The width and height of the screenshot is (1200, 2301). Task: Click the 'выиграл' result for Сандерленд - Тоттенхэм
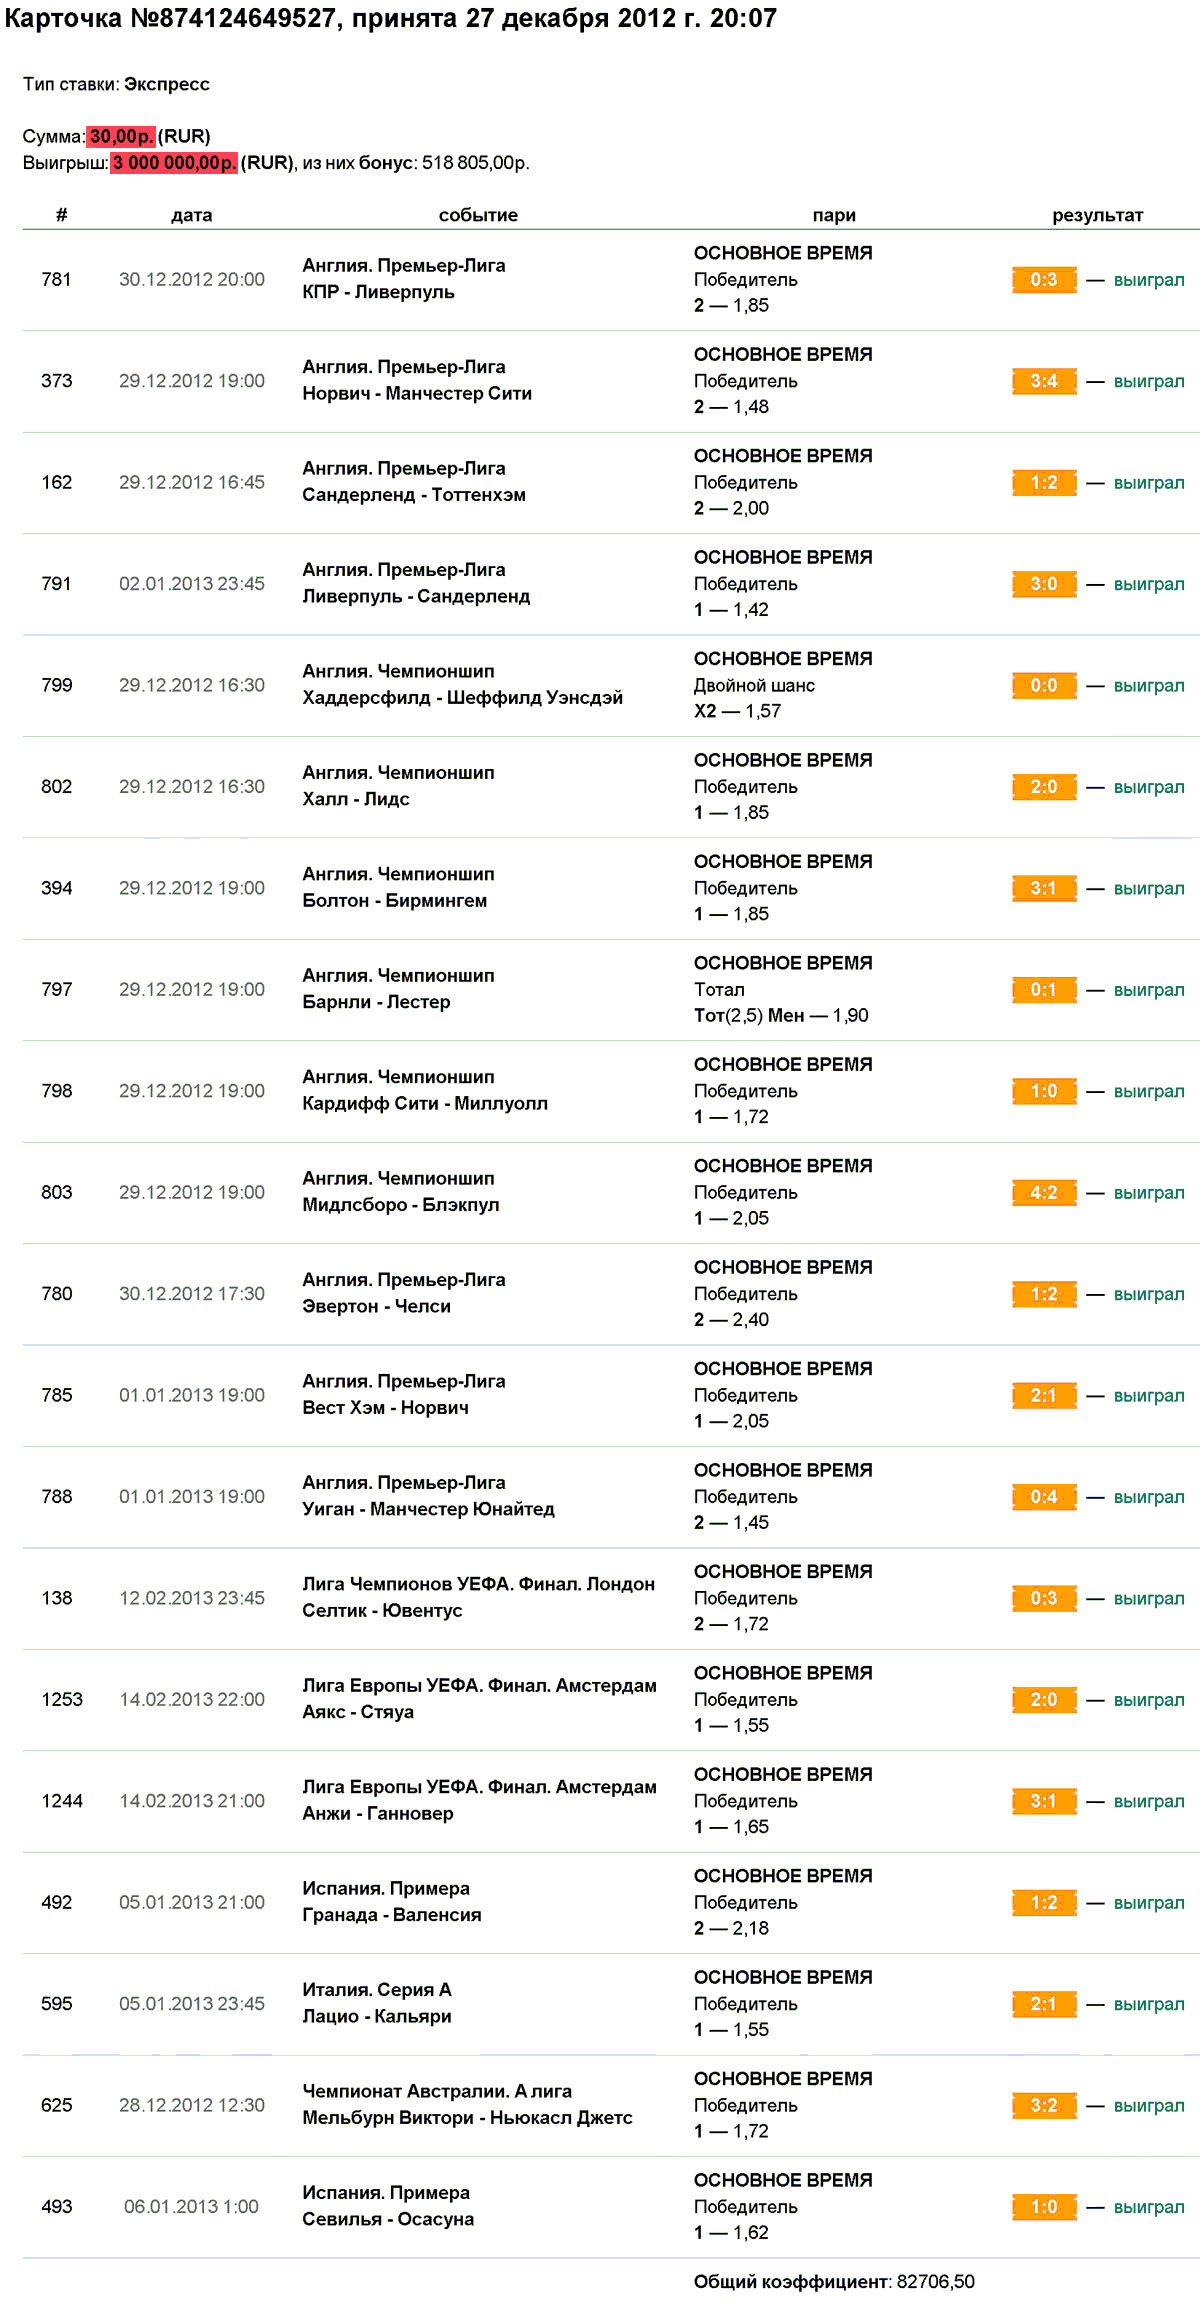click(1149, 483)
